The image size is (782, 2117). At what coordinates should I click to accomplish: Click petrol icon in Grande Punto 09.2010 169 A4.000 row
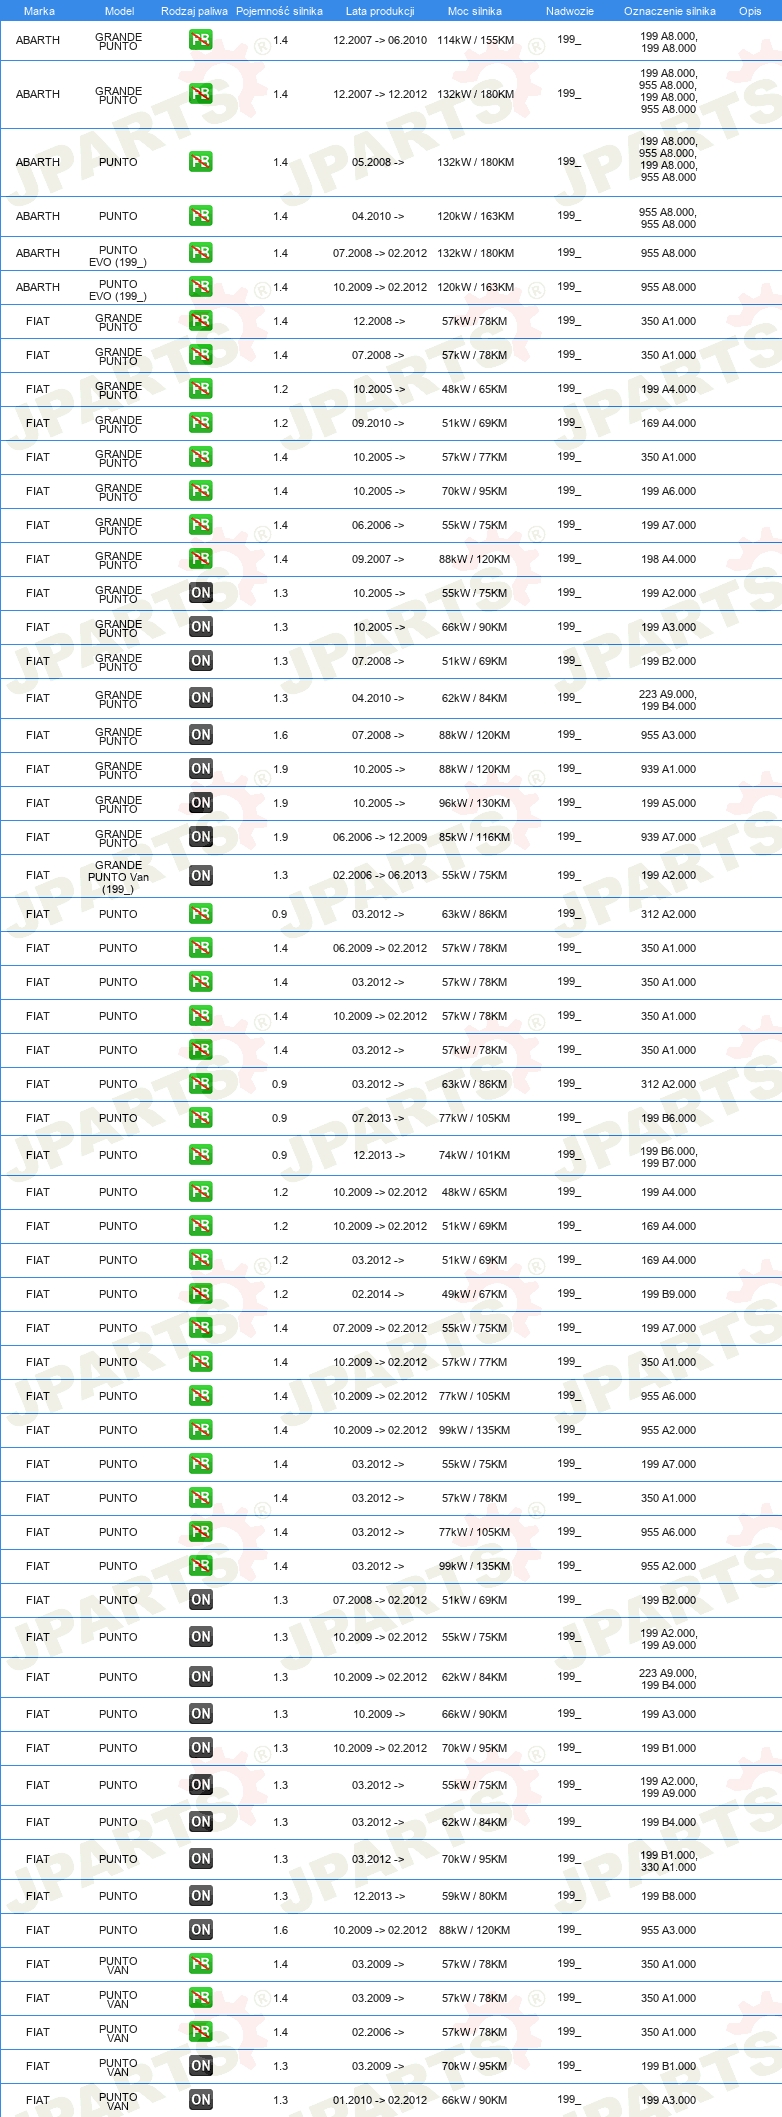(x=200, y=423)
